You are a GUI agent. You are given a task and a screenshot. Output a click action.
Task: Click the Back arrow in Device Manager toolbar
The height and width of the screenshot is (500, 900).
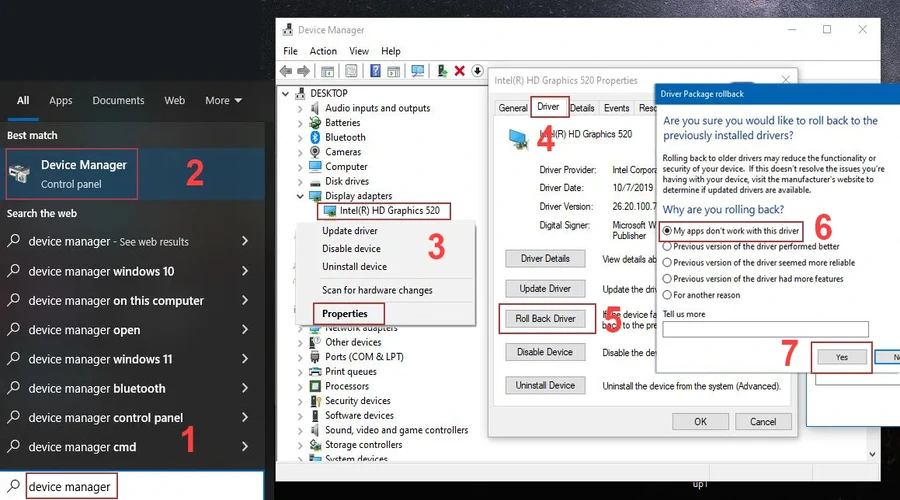tap(286, 71)
